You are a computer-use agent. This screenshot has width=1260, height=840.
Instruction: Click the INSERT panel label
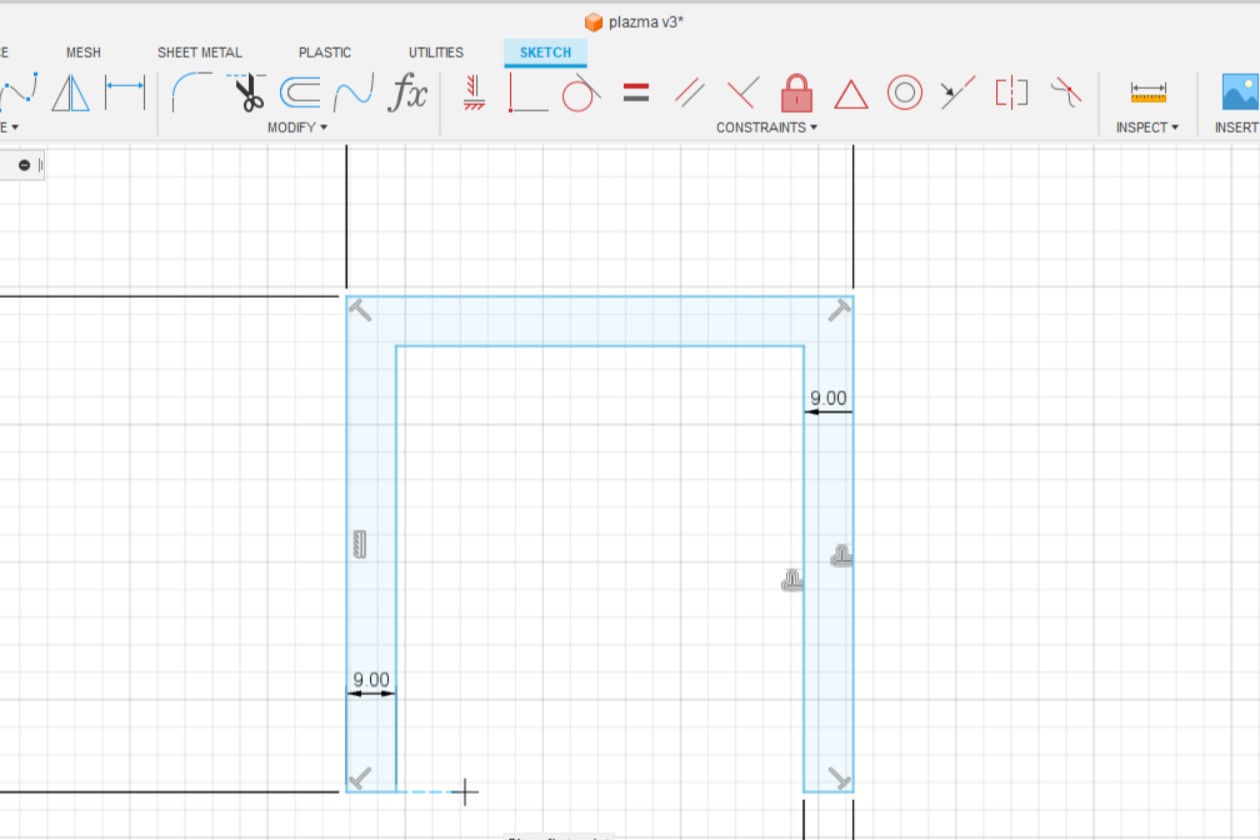[1237, 127]
